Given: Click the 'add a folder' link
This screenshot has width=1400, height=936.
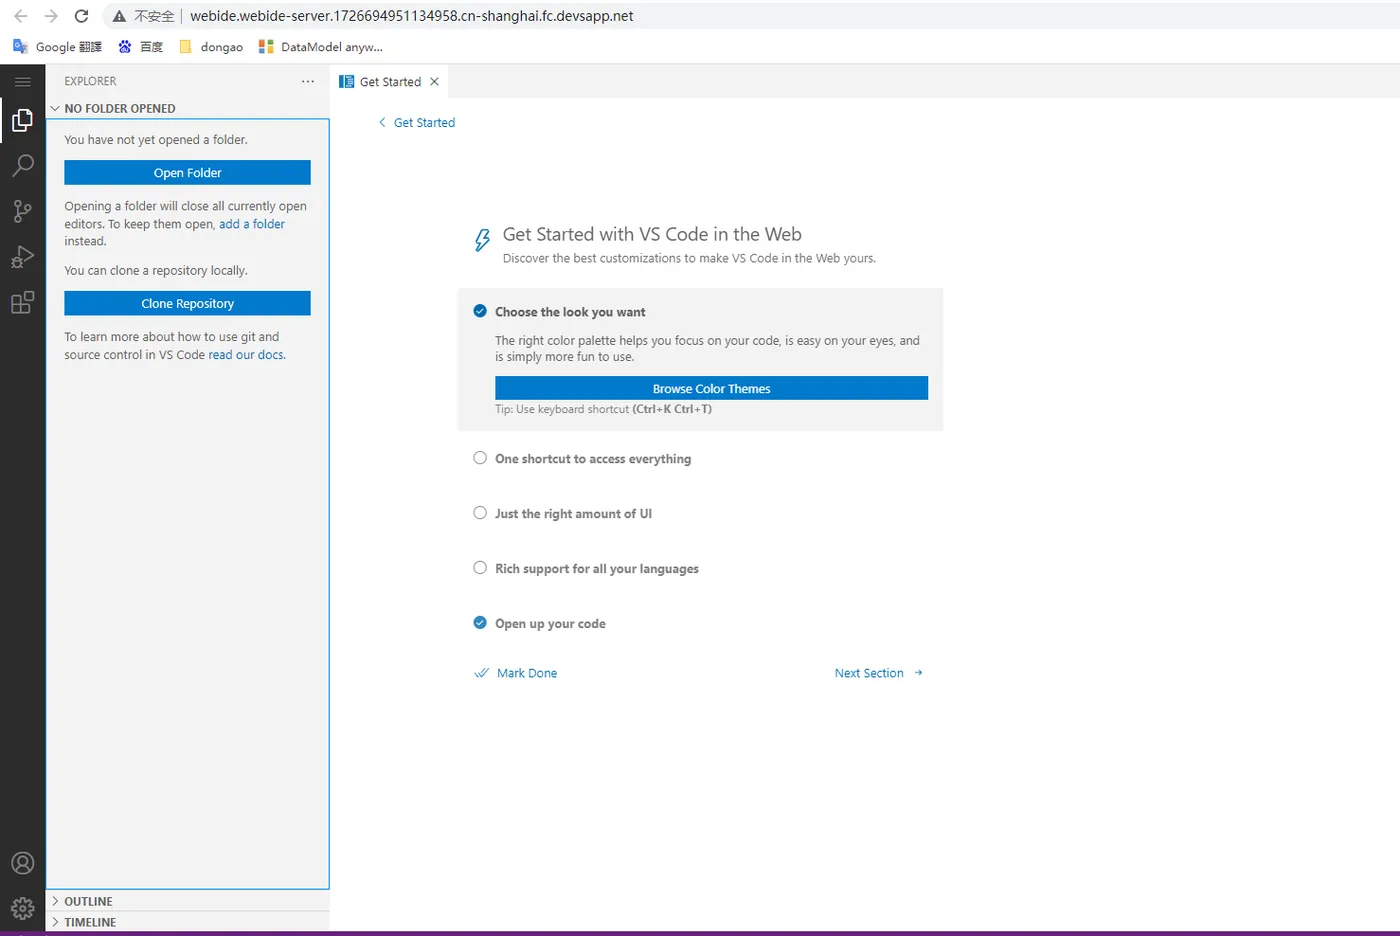Looking at the screenshot, I should [252, 224].
